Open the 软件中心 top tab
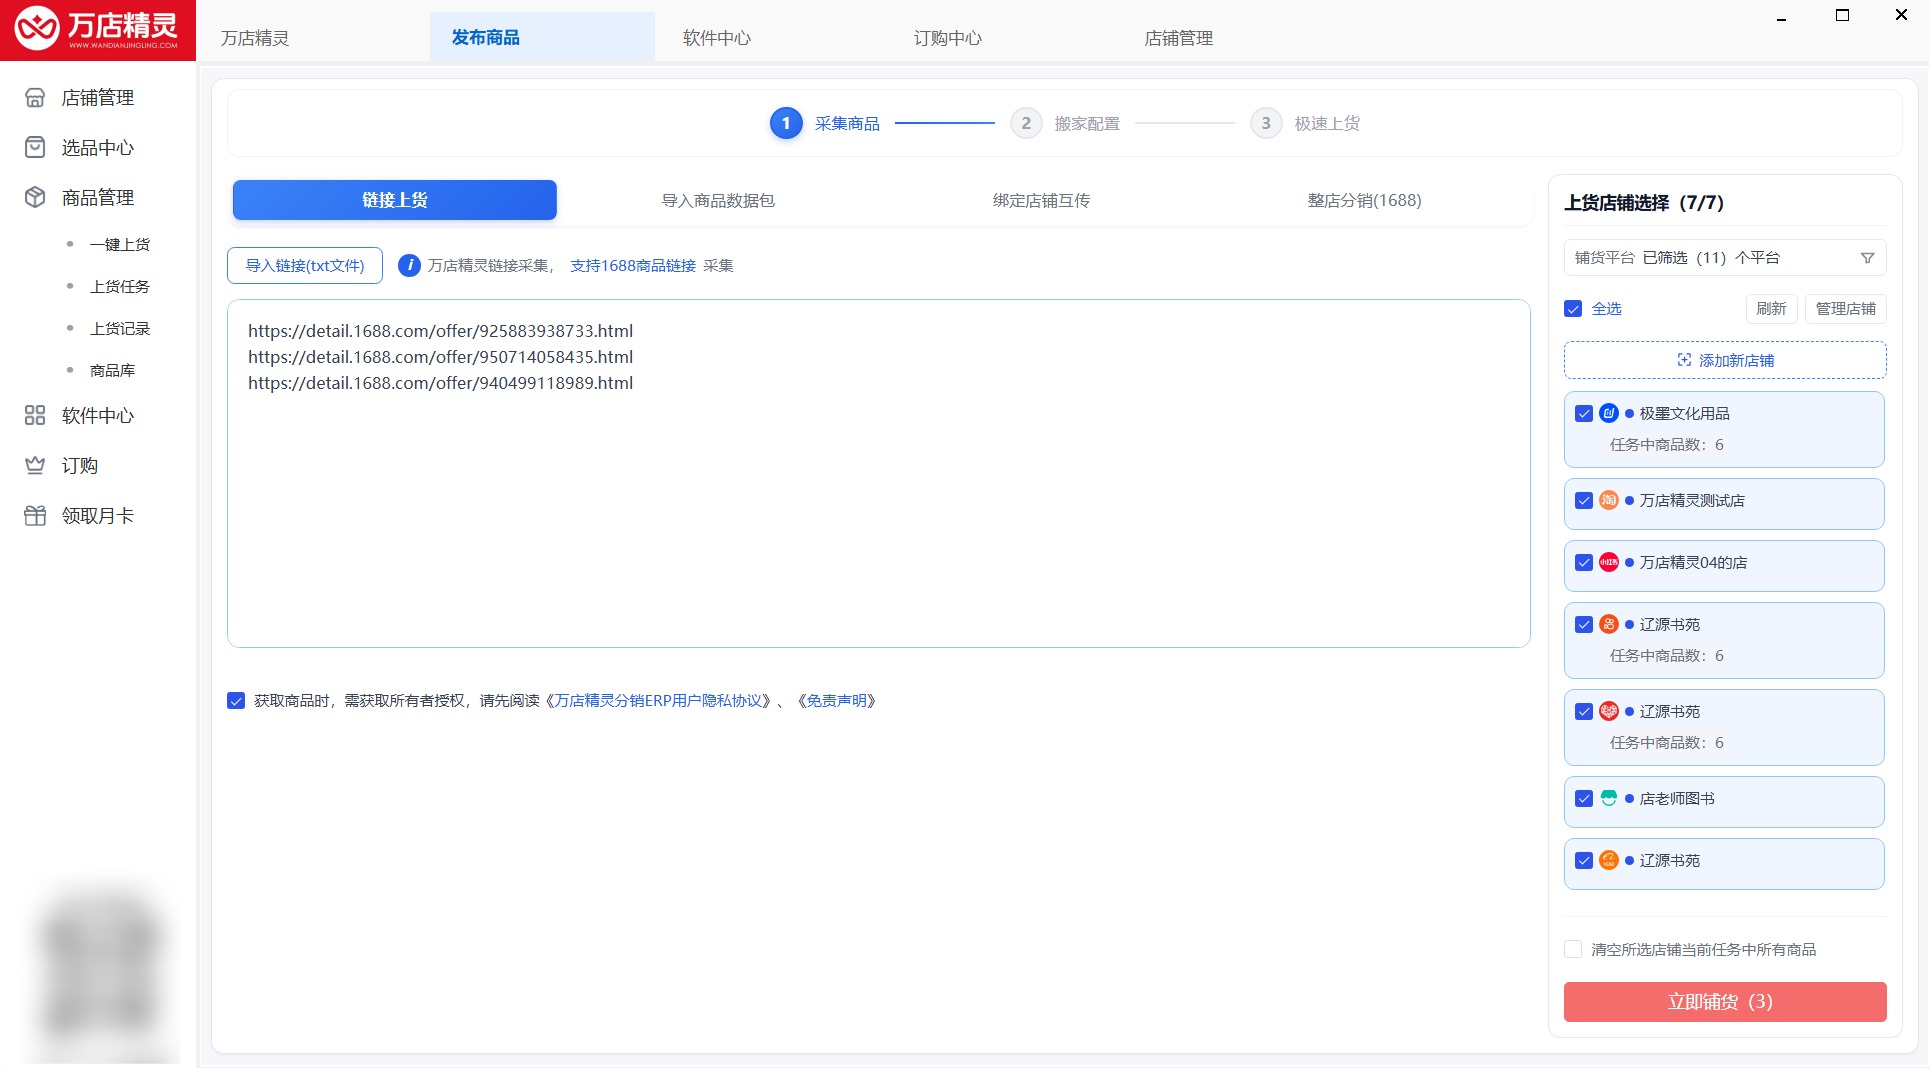The width and height of the screenshot is (1929, 1068). pyautogui.click(x=716, y=38)
